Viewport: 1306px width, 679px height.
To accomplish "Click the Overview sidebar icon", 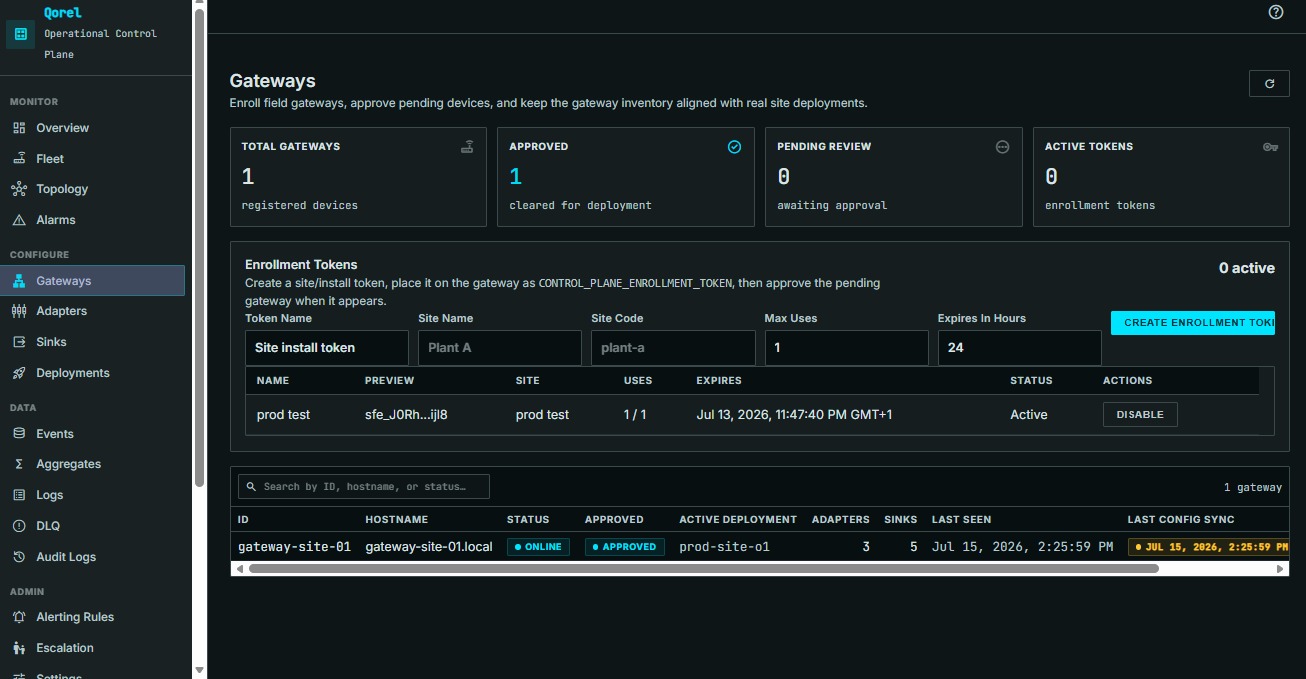I will (19, 128).
